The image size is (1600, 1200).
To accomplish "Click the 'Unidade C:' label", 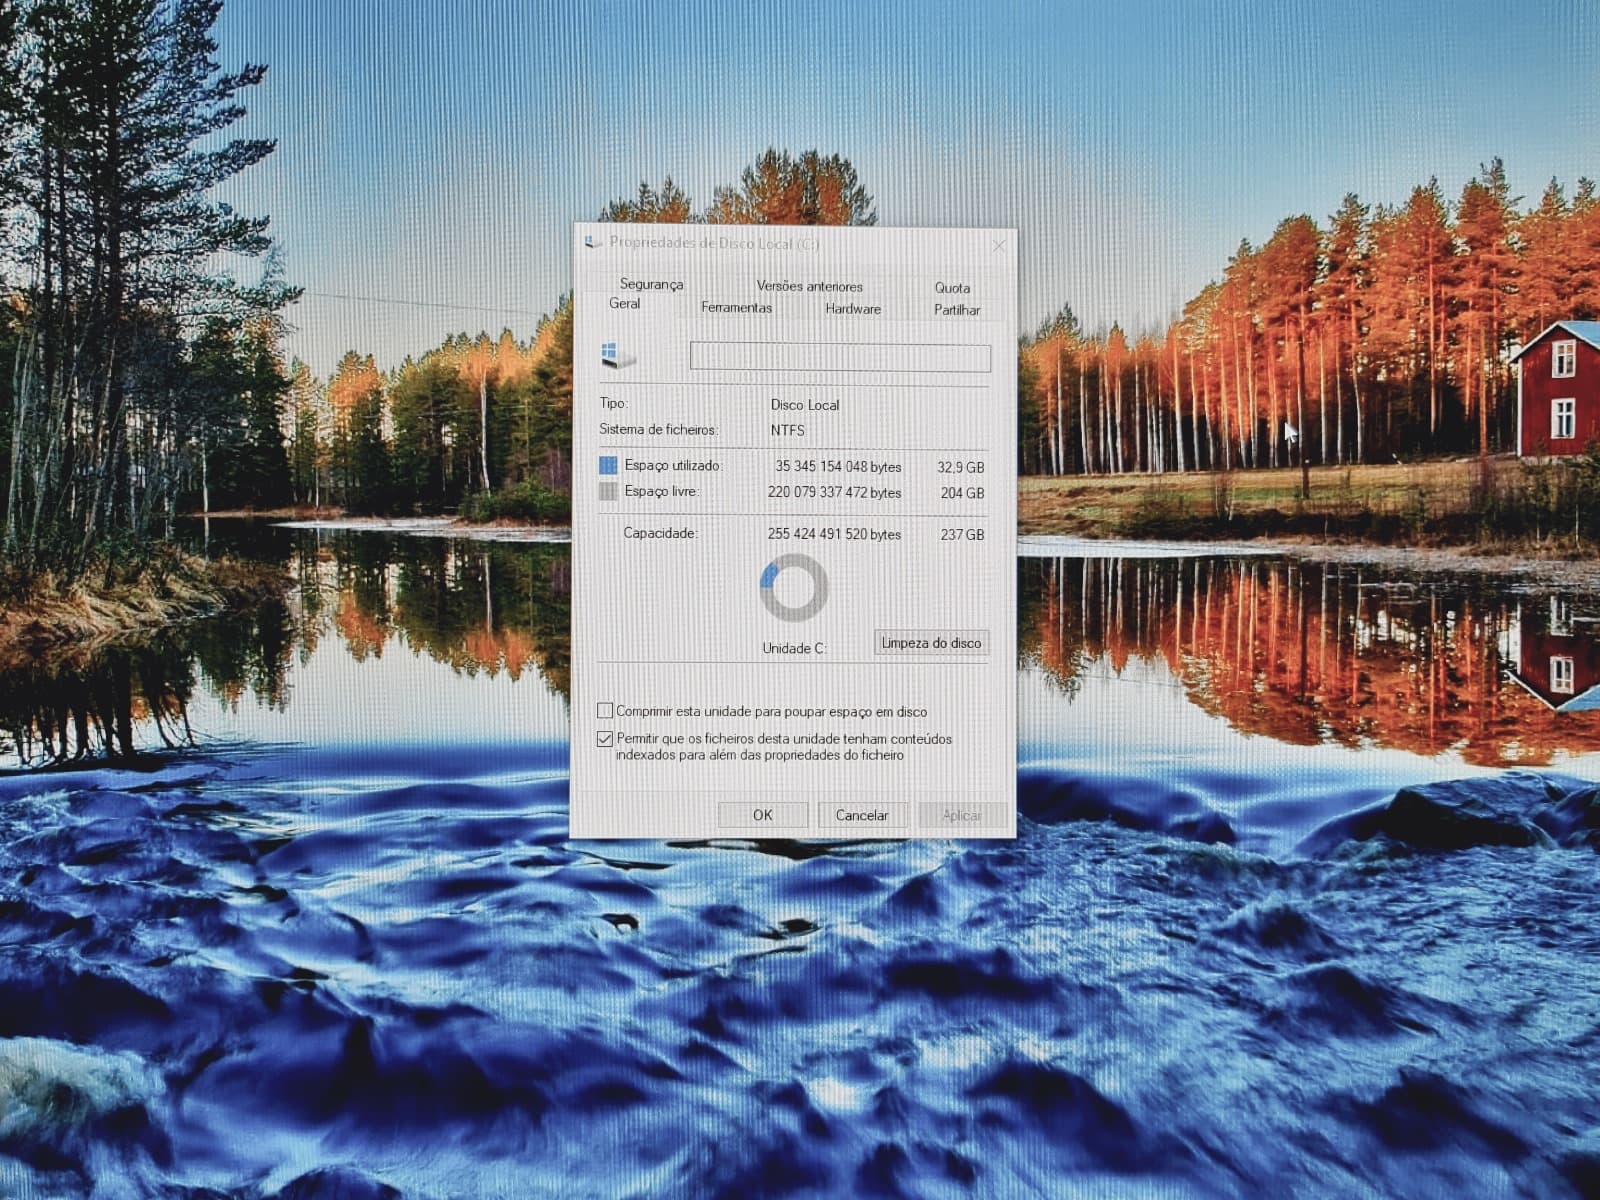I will click(794, 648).
